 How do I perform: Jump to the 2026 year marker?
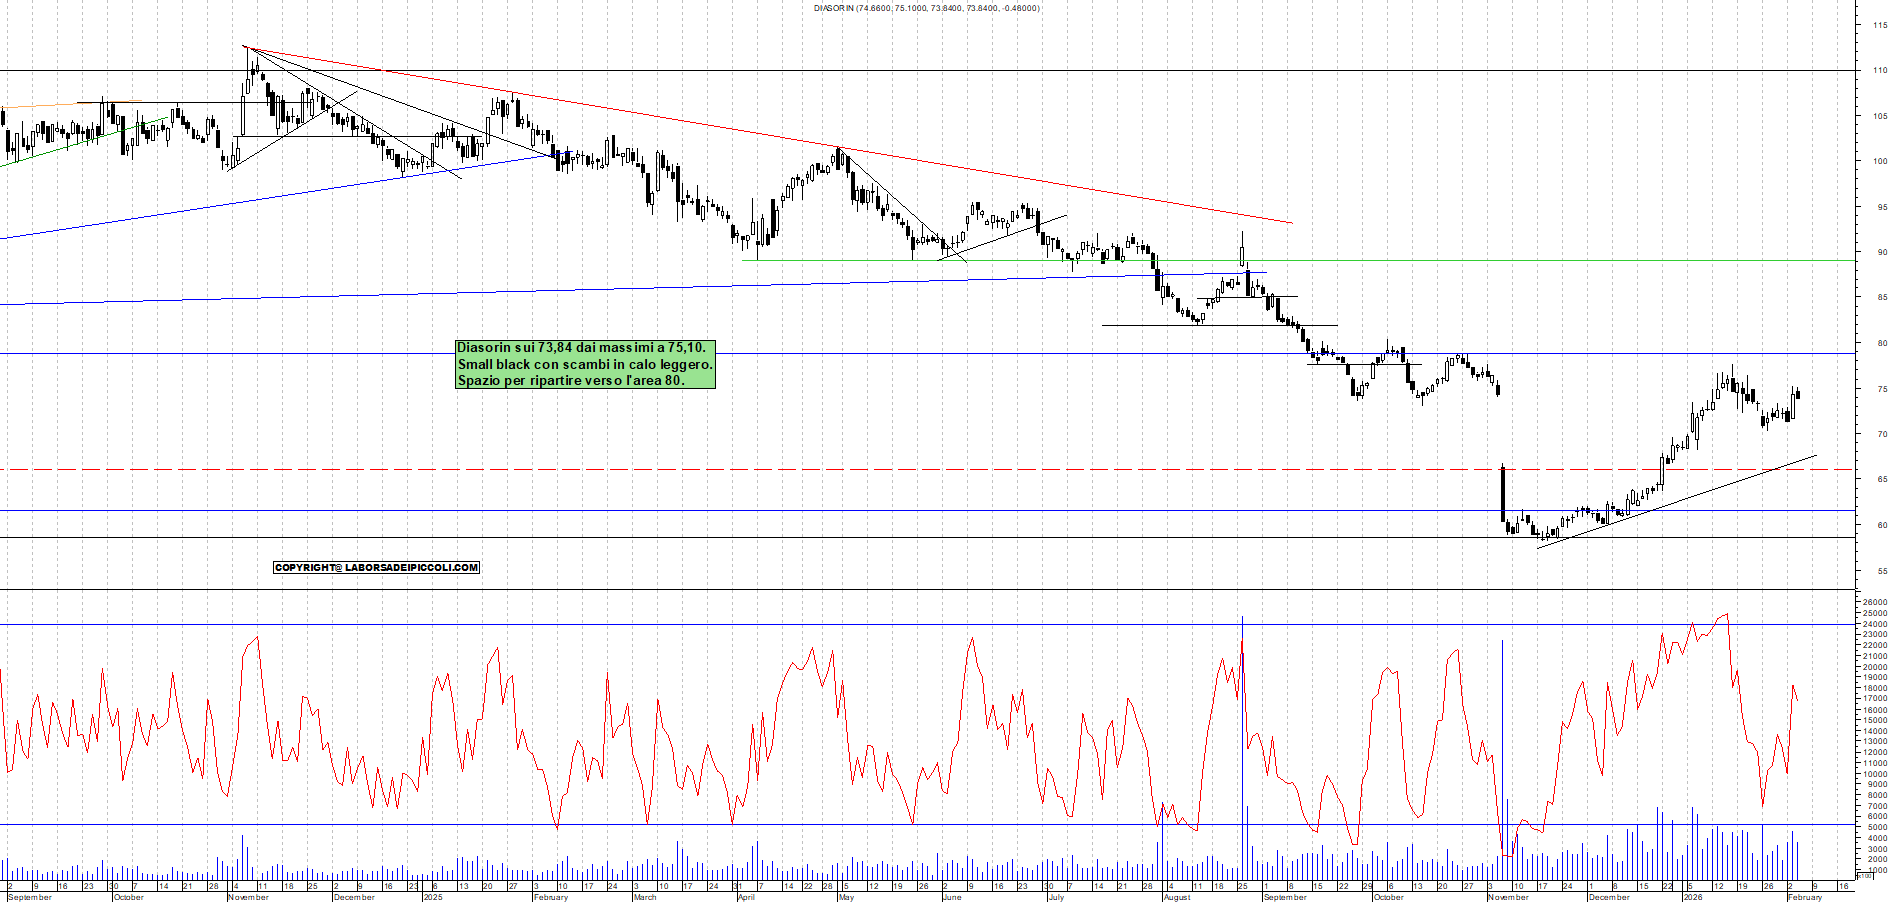coord(1692,897)
